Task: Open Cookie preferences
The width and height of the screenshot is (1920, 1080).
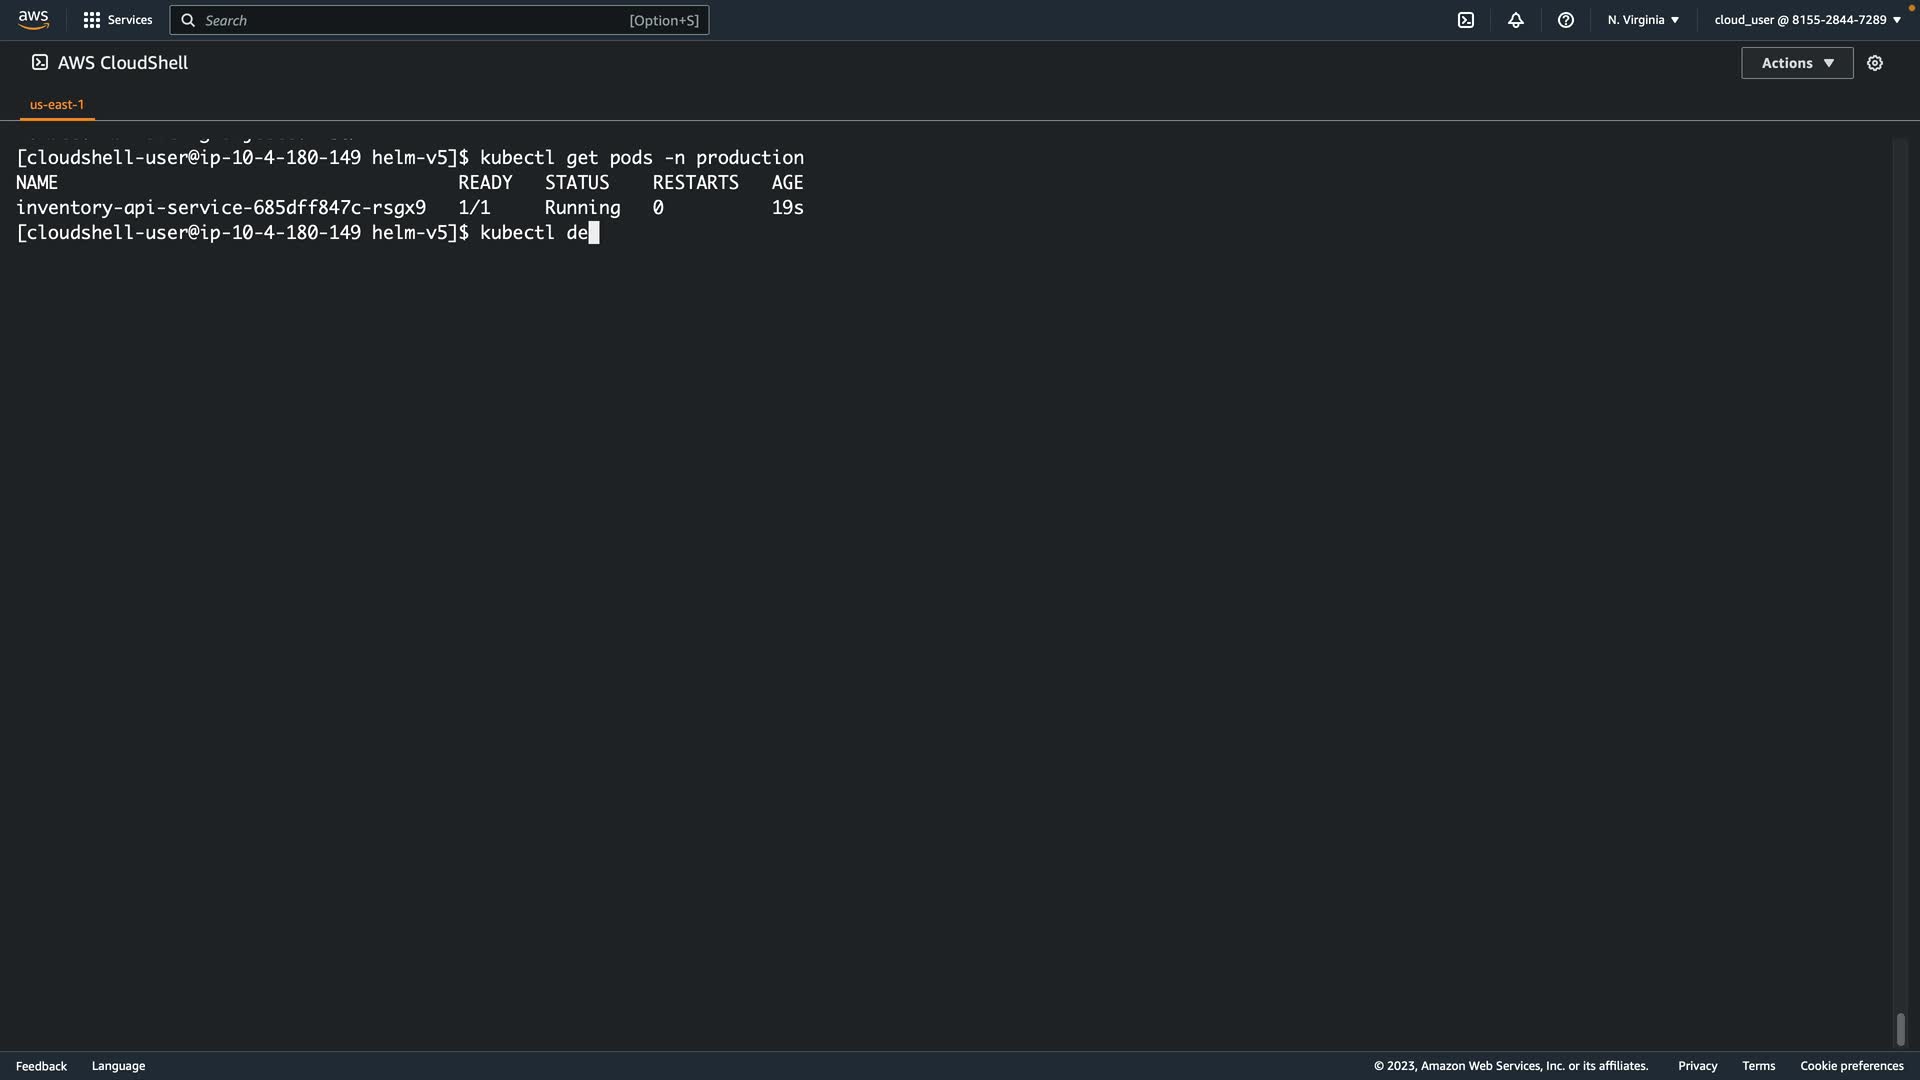Action: coord(1851,1066)
